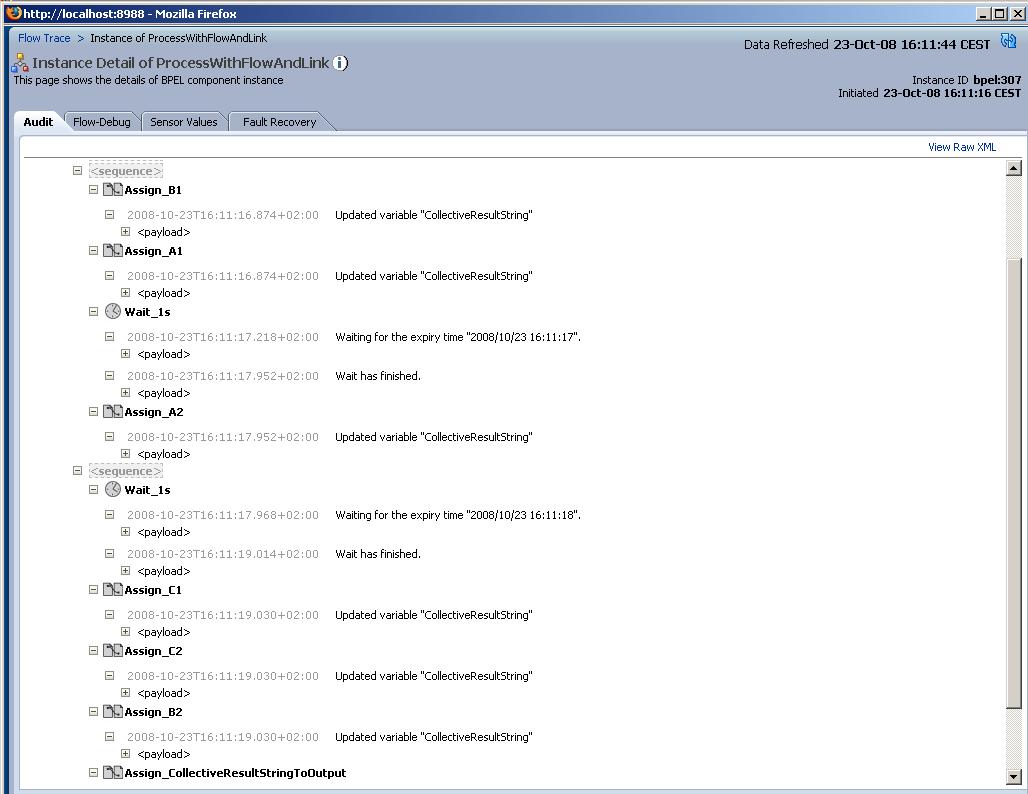Collapse the 16:11:17.218 wait log entry
1028x794 pixels.
[x=109, y=336]
